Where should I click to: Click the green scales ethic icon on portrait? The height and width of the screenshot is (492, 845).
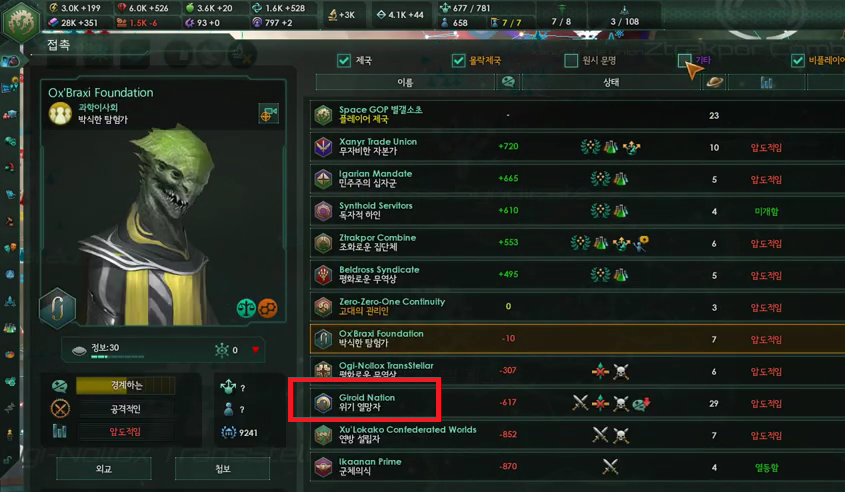(x=246, y=308)
